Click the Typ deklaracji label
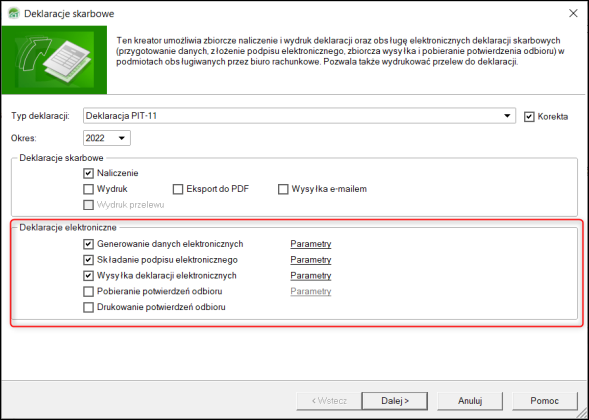 41,116
